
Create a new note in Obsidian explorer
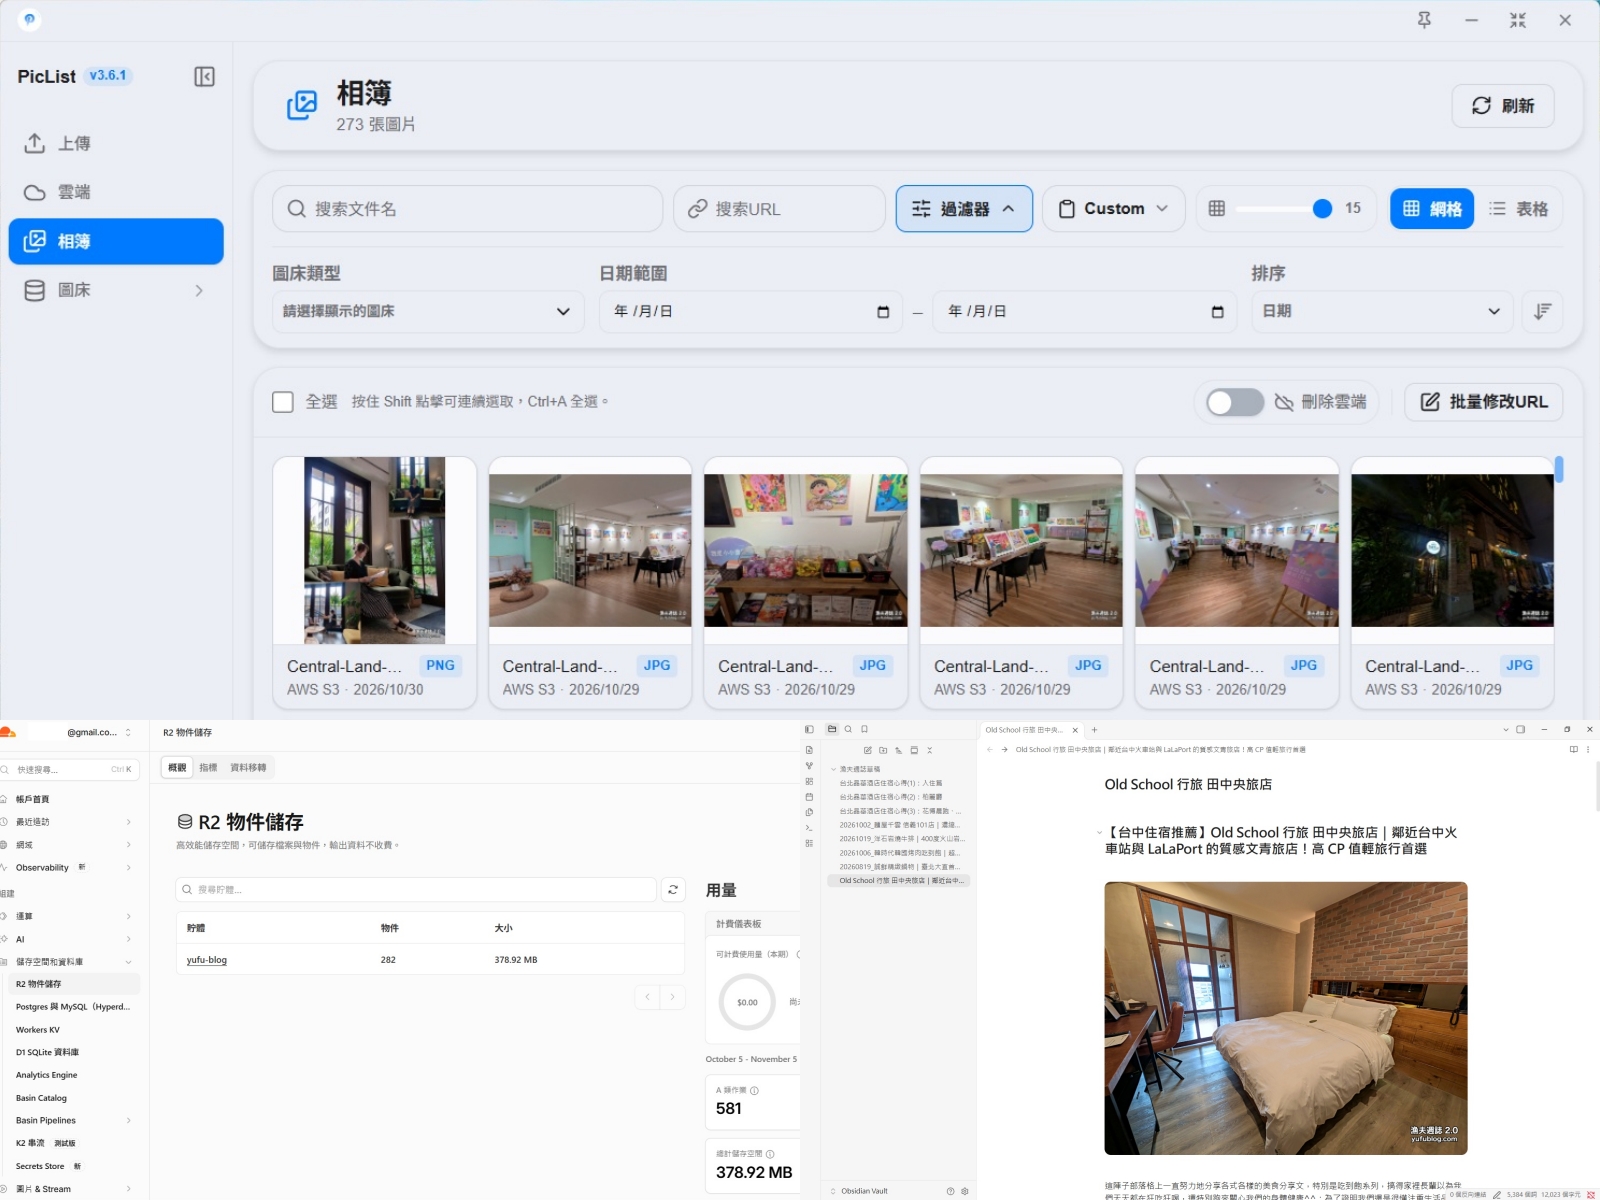tap(868, 750)
